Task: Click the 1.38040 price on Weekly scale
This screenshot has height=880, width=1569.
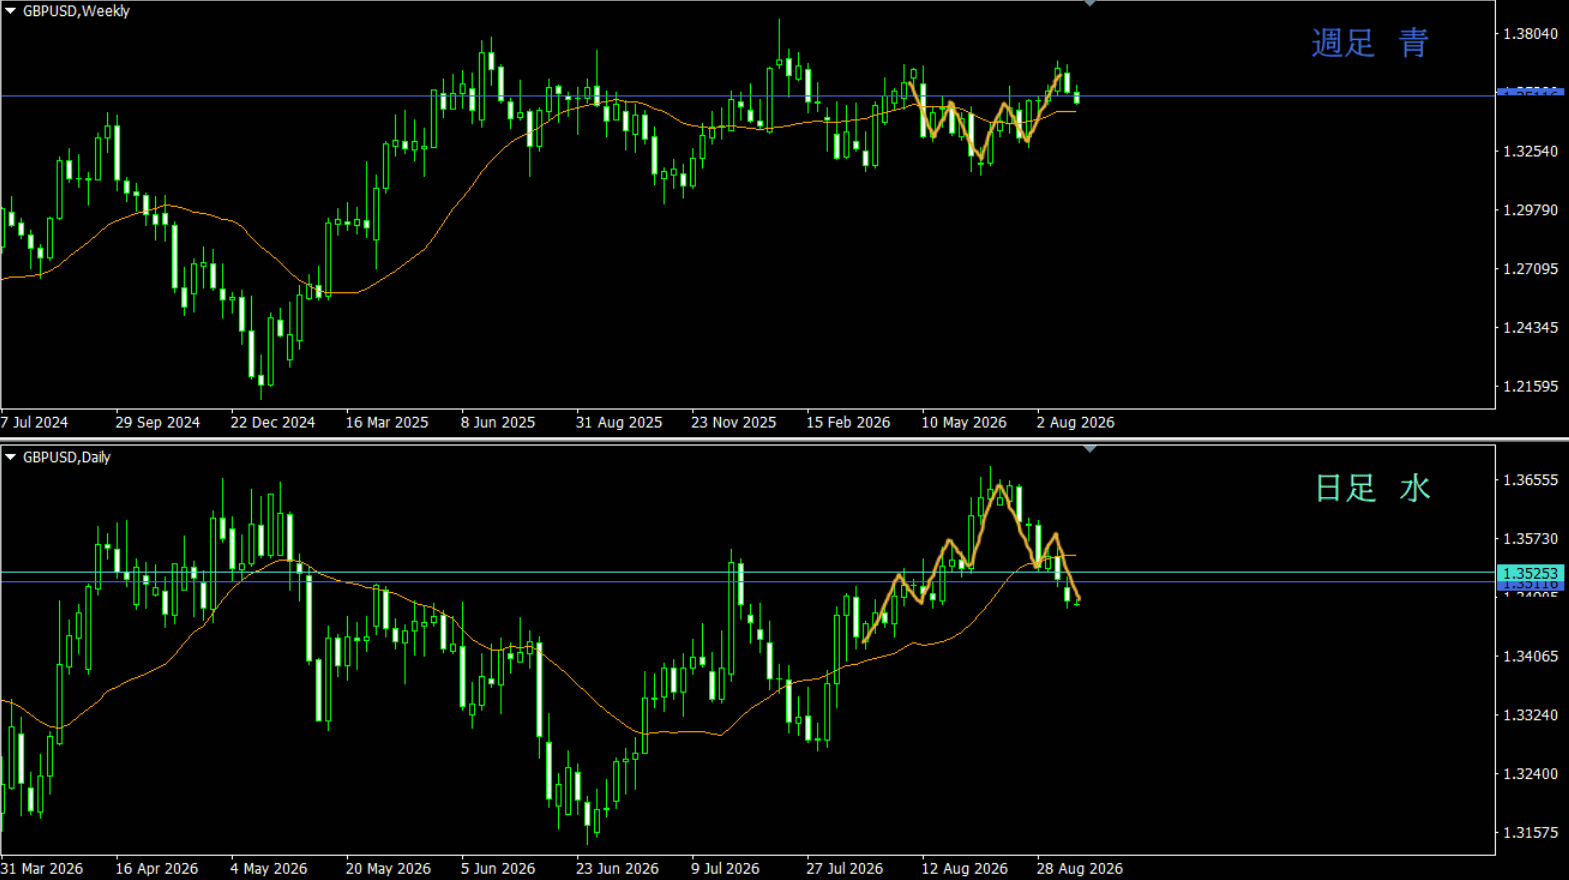Action: (1530, 34)
